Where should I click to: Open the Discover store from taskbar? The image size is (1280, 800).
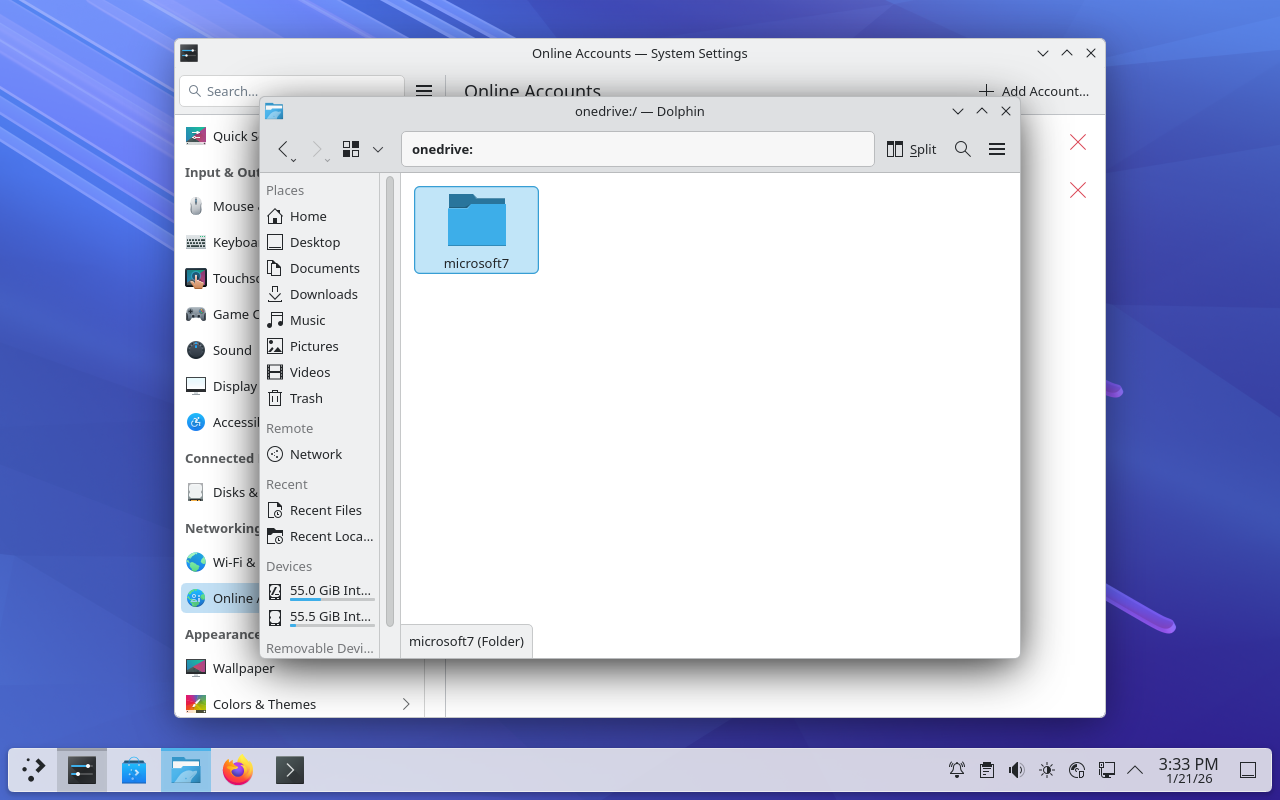point(134,770)
